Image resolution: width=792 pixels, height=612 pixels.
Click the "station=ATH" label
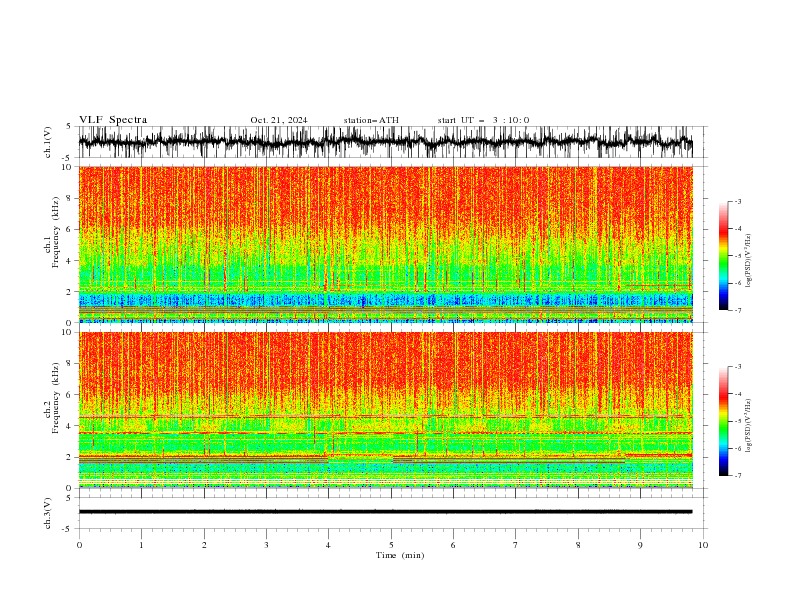[371, 120]
